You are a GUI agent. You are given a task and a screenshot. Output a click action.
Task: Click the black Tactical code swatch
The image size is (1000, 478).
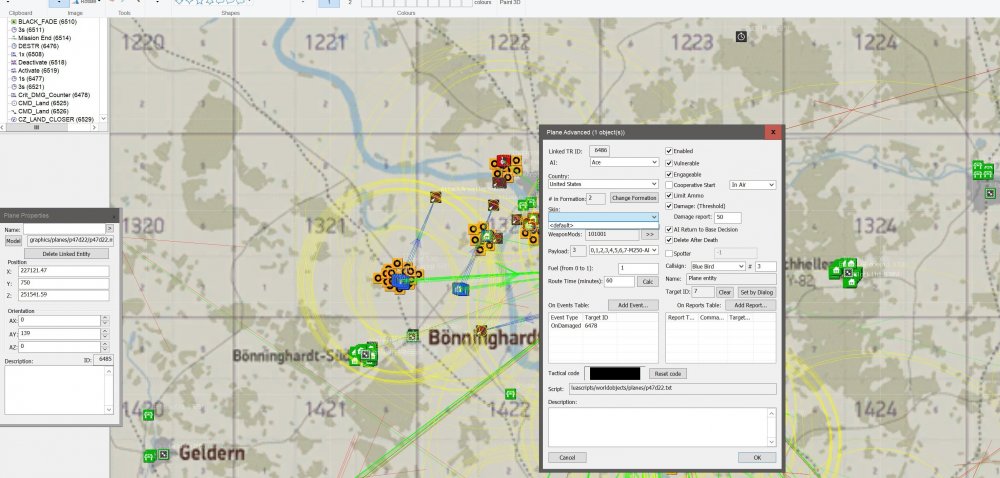613,373
